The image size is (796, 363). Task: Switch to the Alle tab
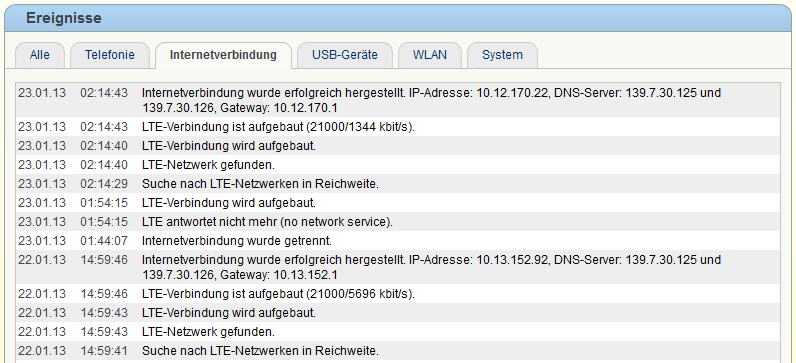pos(40,55)
